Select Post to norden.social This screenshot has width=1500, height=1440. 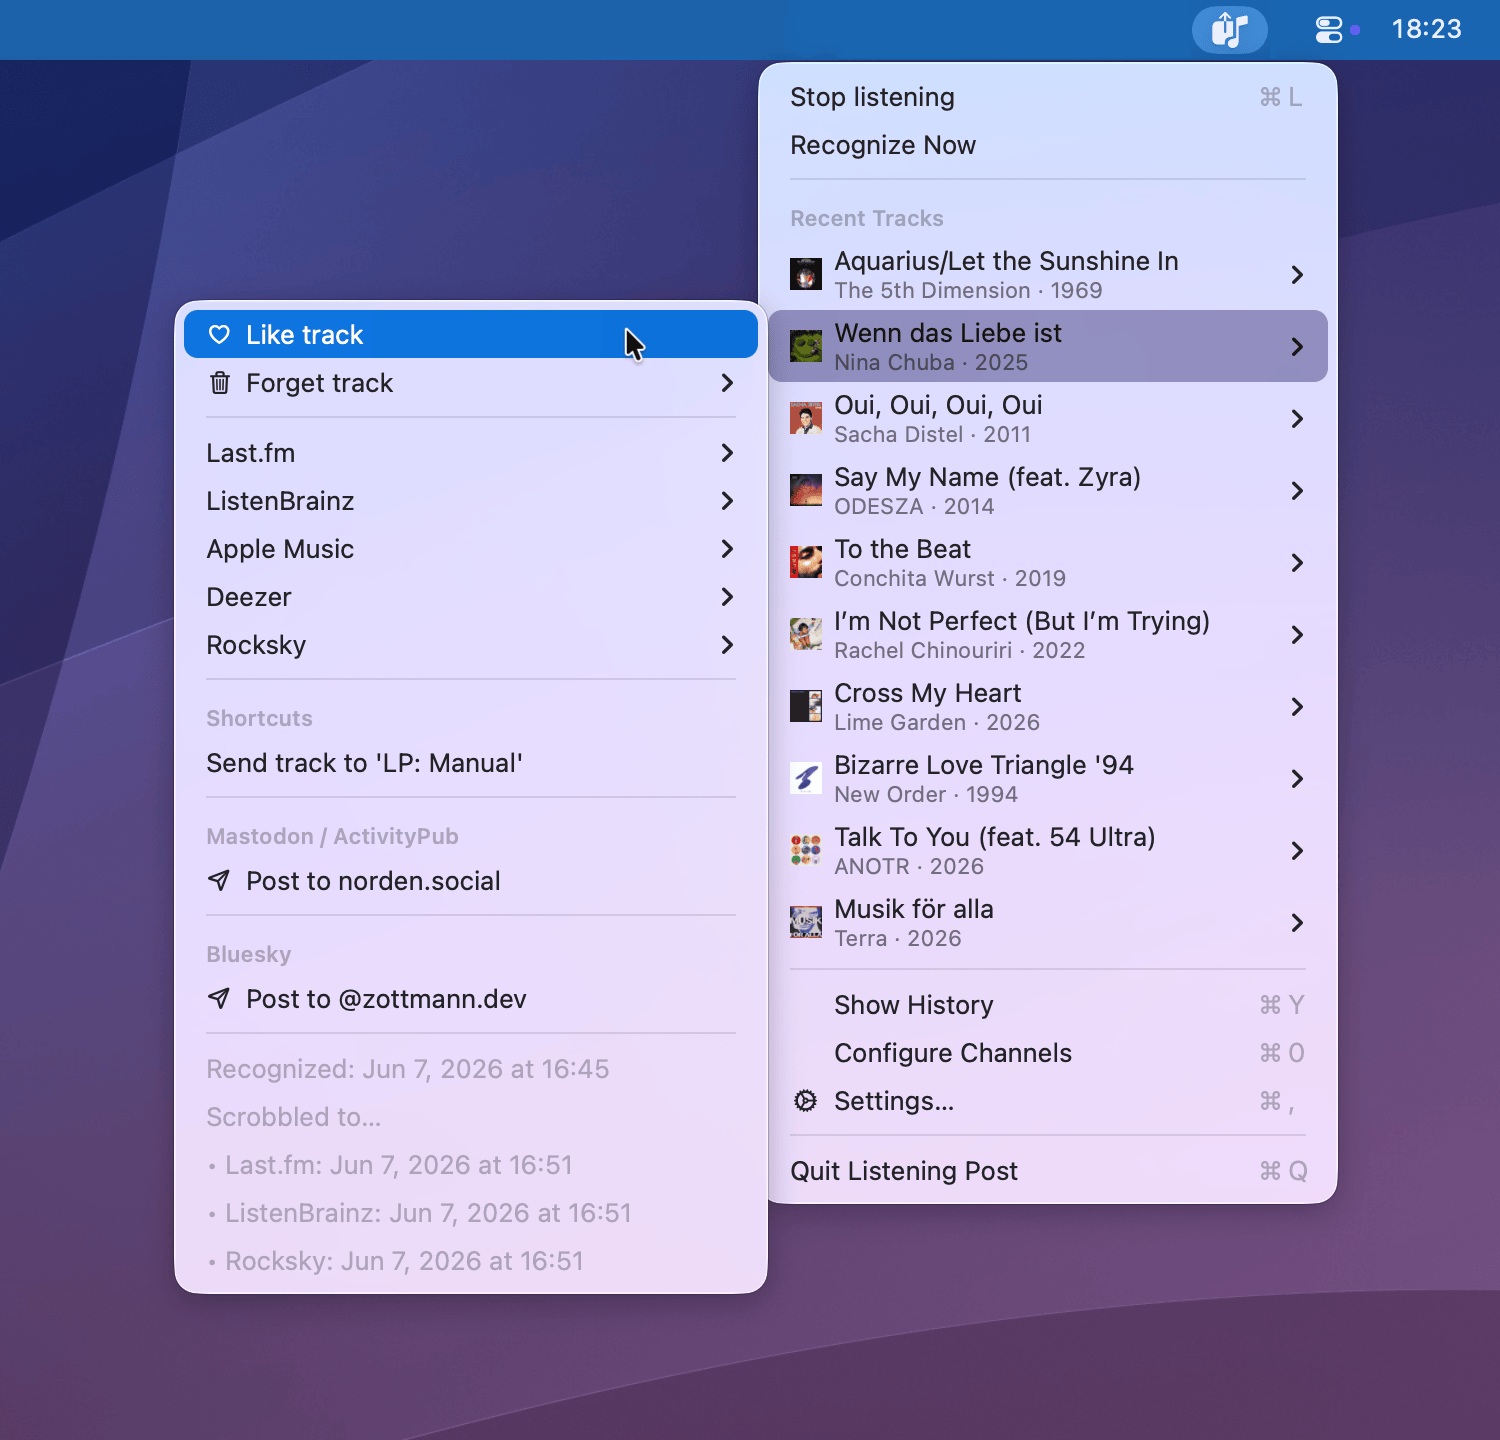pyautogui.click(x=471, y=881)
